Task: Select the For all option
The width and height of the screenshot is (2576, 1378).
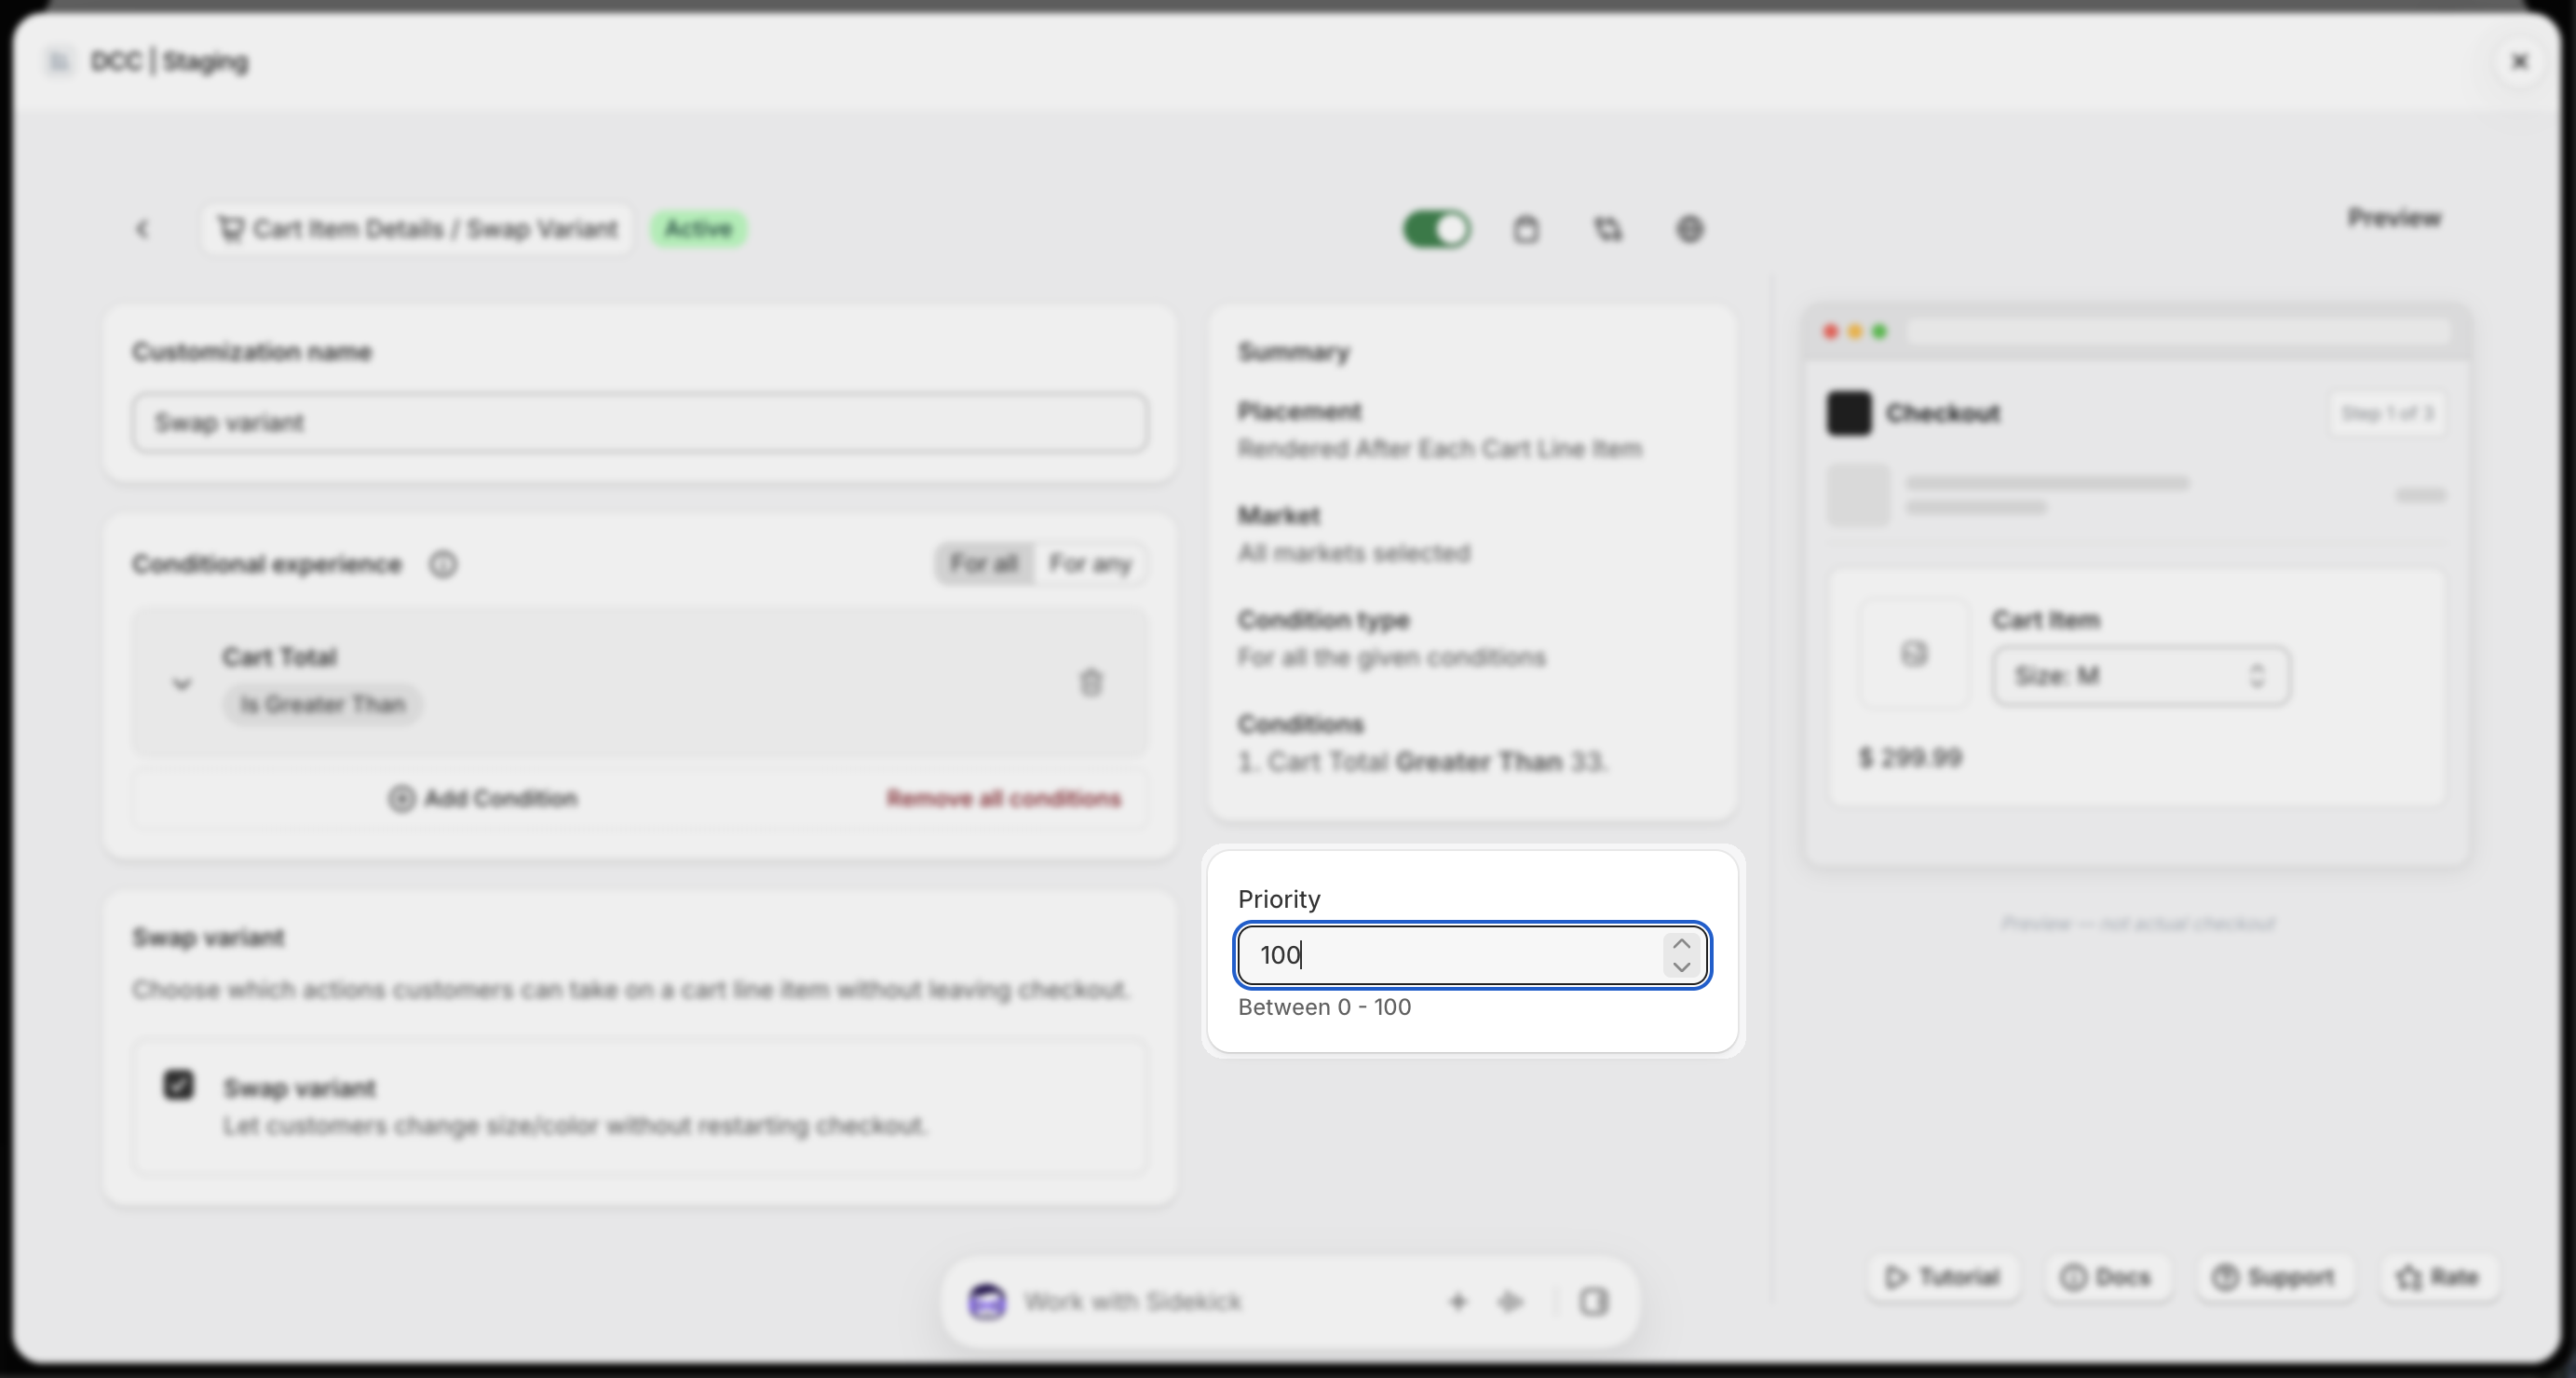Action: tap(984, 564)
